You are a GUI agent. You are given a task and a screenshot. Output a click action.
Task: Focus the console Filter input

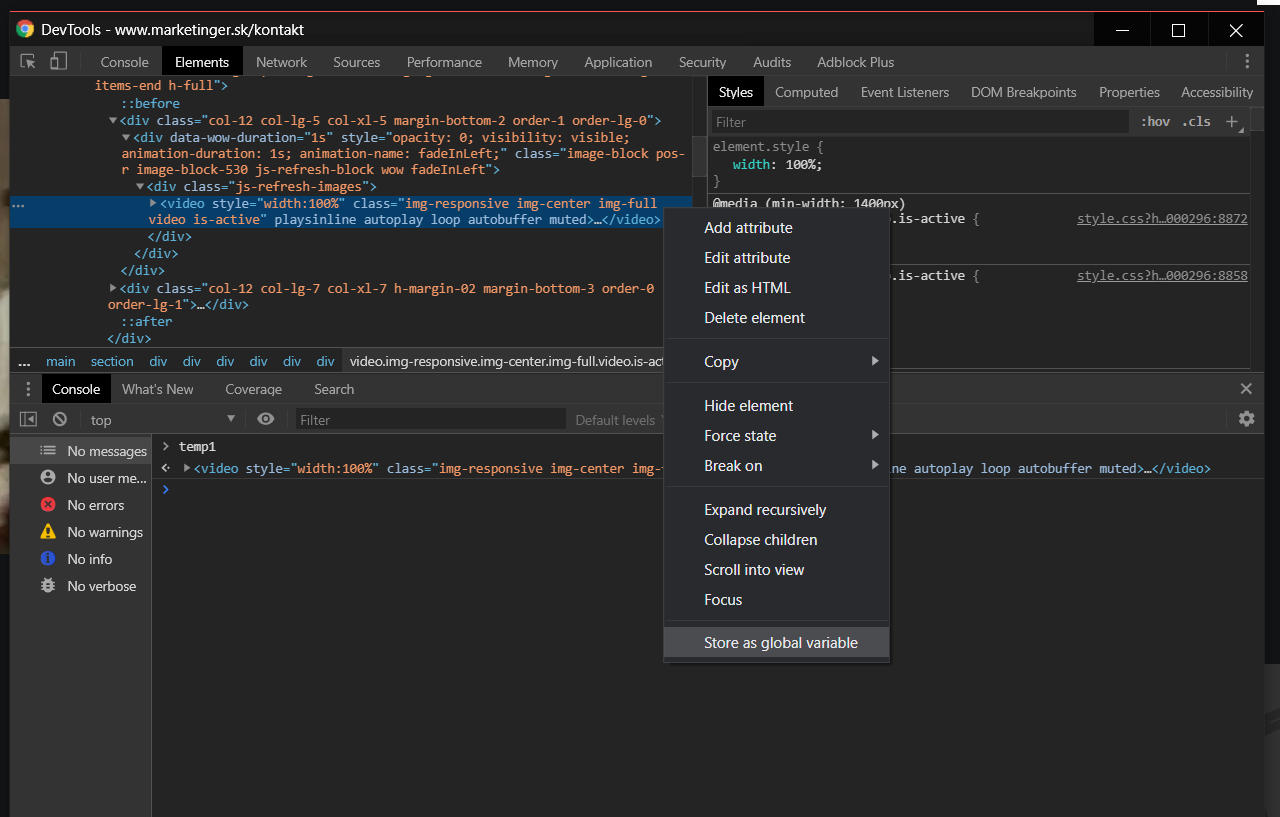[431, 420]
